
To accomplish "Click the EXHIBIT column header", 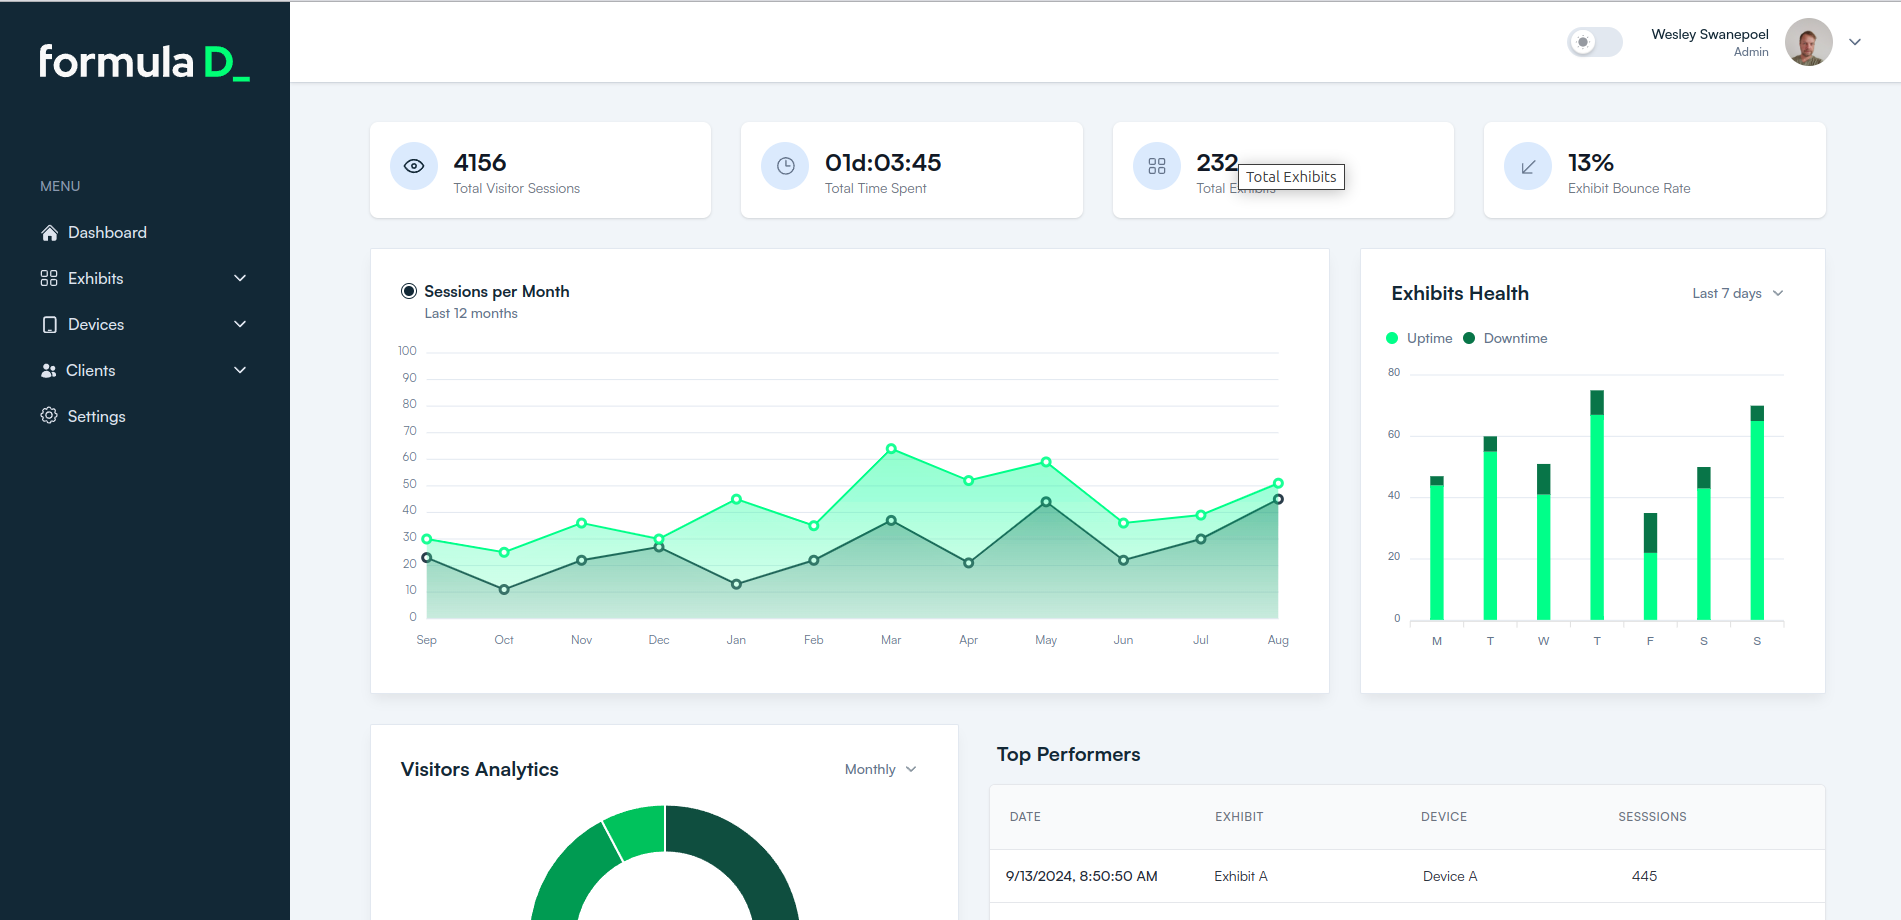I will click(1239, 817).
